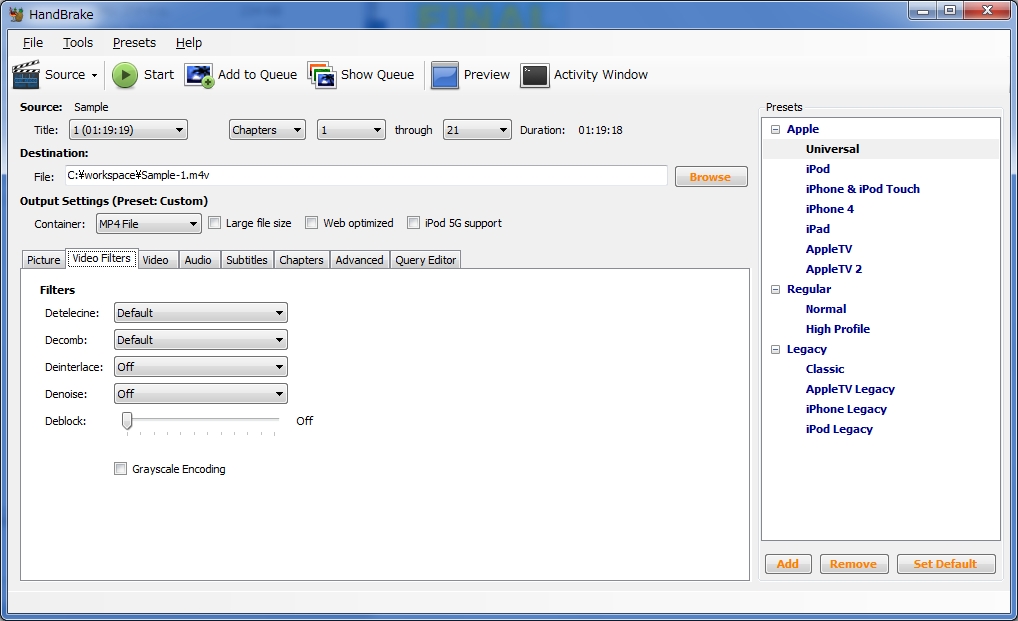Screen dimensions: 1018x621
Task: Open the end chapter dropdown showing 21
Action: point(477,130)
